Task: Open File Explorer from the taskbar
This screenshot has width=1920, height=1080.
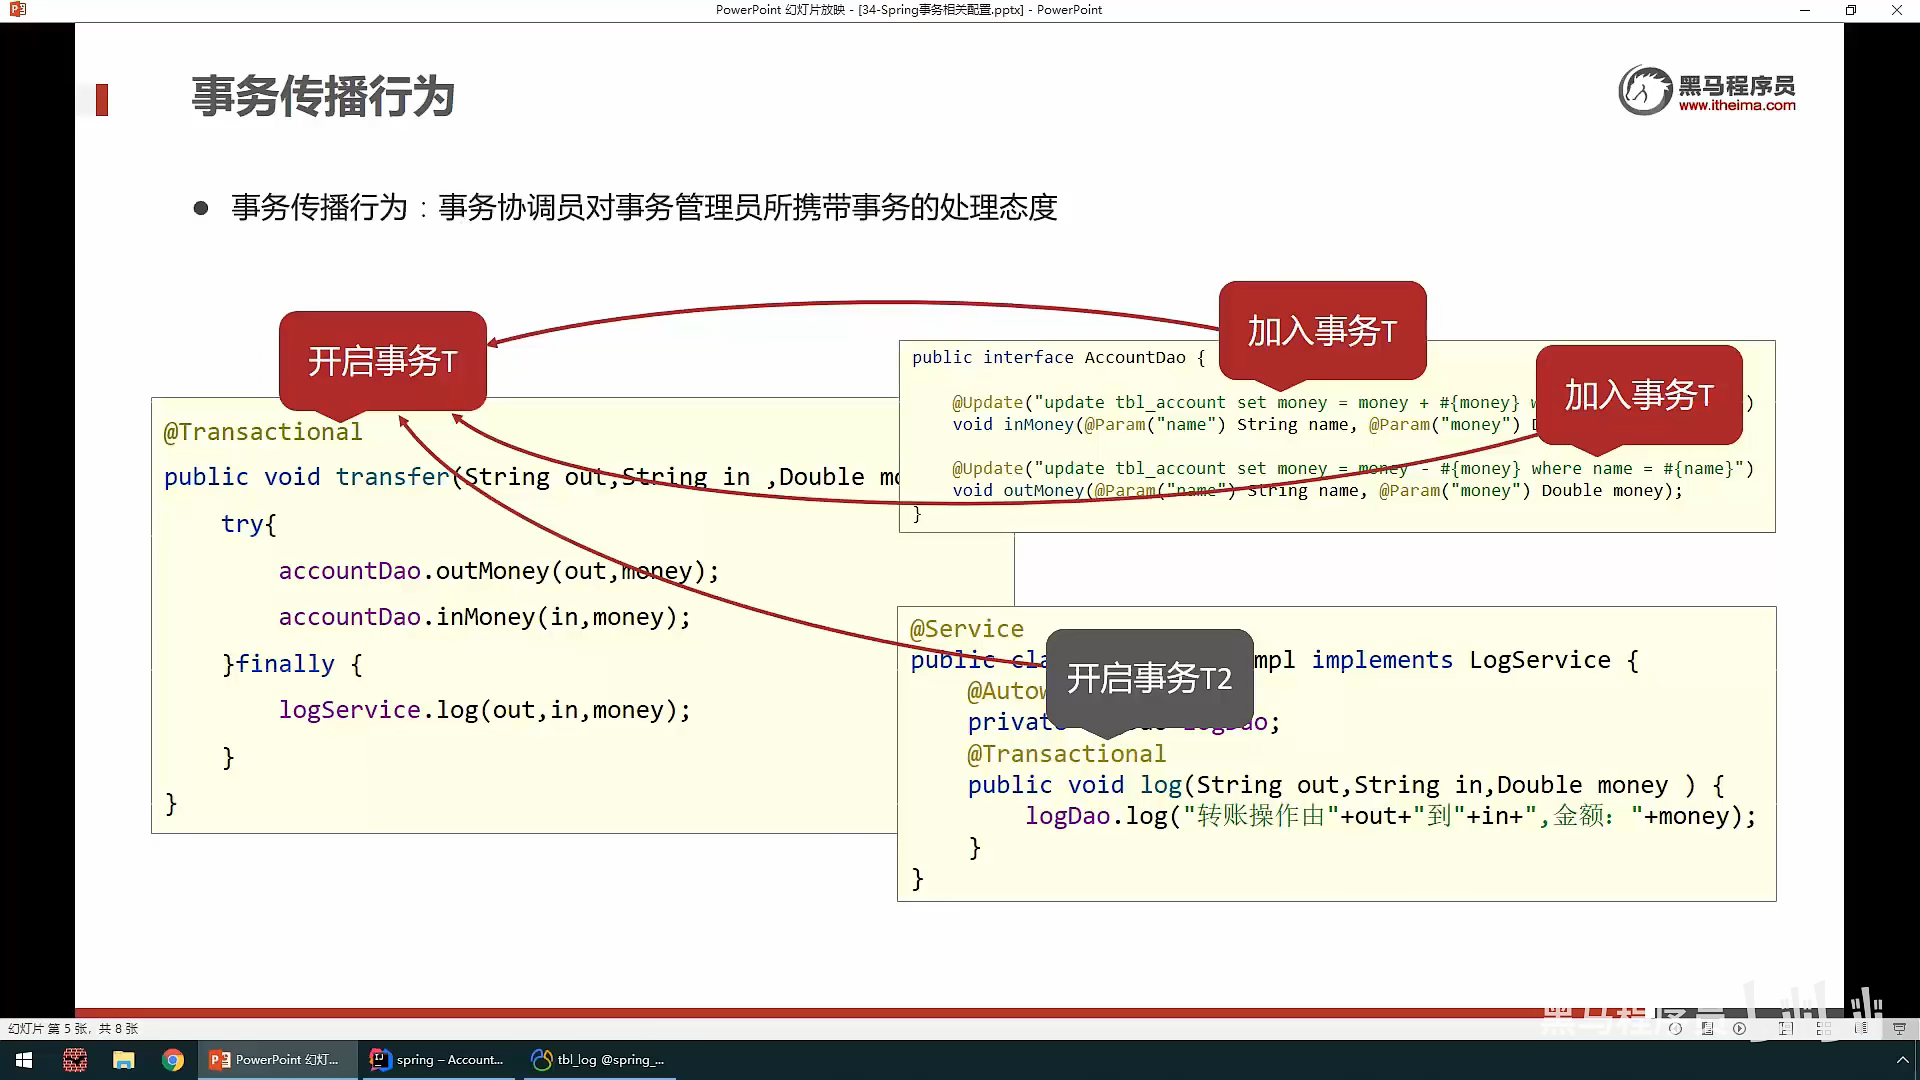Action: [x=124, y=1060]
